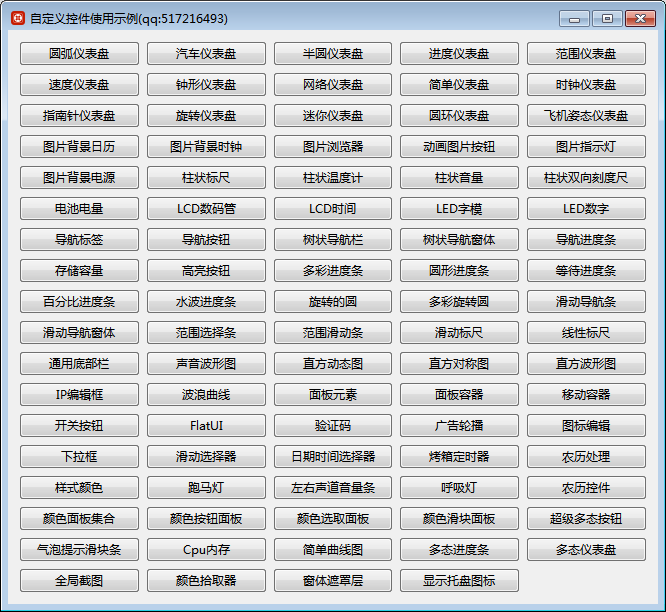This screenshot has height=612, width=666.
Task: Open the 开关按钮 example
Action: pos(79,426)
